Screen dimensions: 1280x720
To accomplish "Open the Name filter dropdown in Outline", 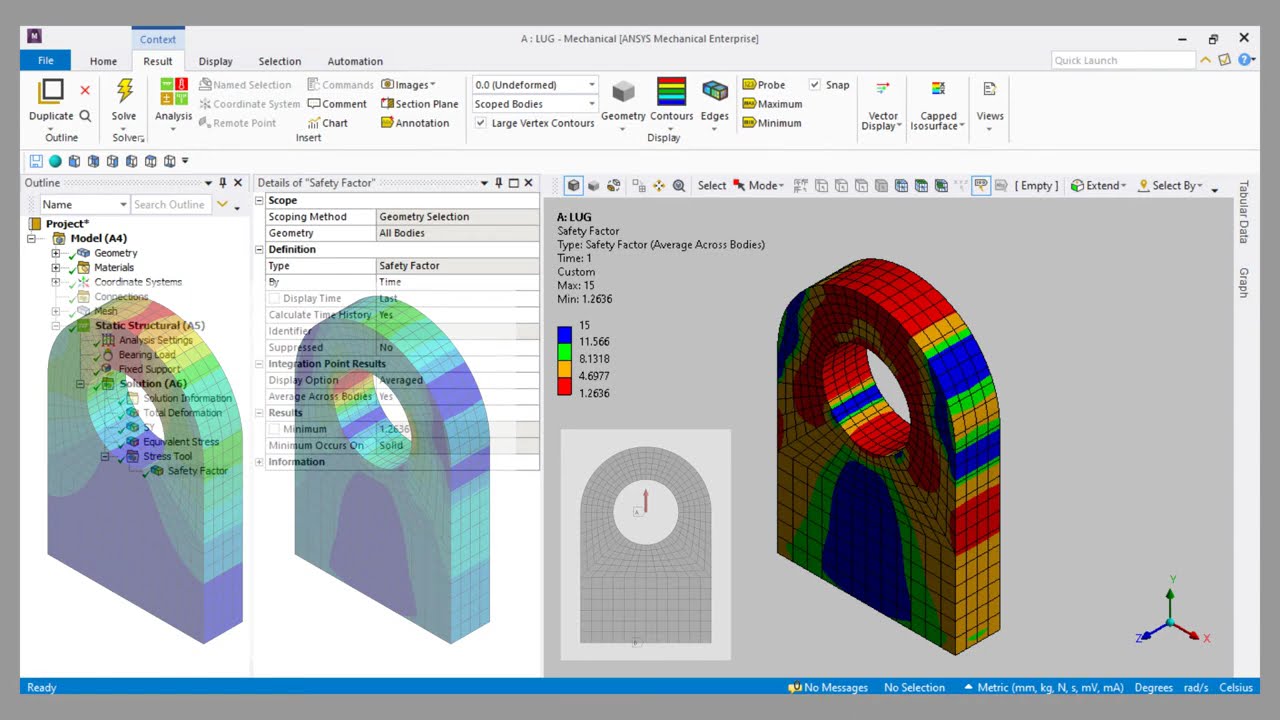I will 123,204.
